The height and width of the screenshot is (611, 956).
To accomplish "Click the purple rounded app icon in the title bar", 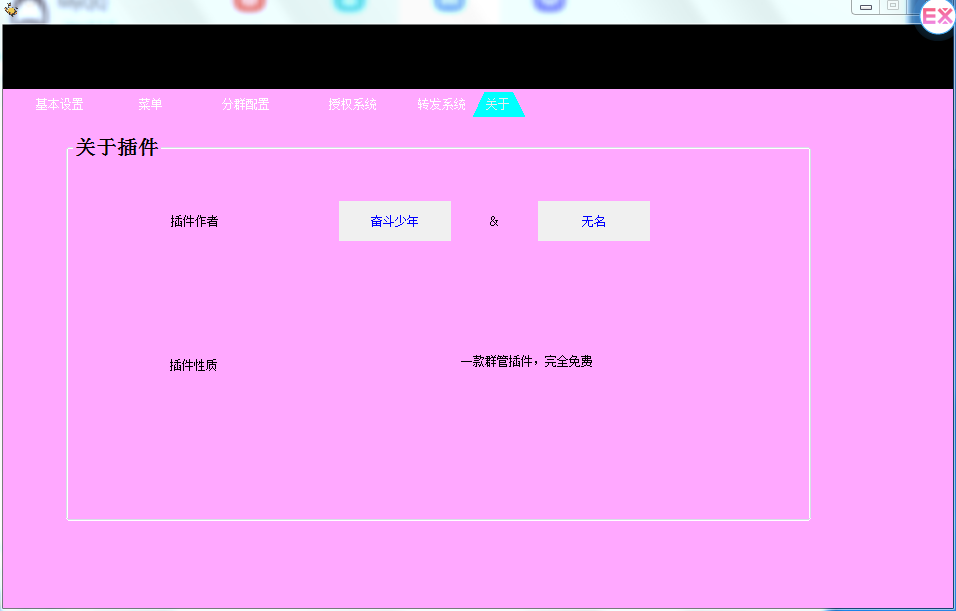I will (x=549, y=4).
